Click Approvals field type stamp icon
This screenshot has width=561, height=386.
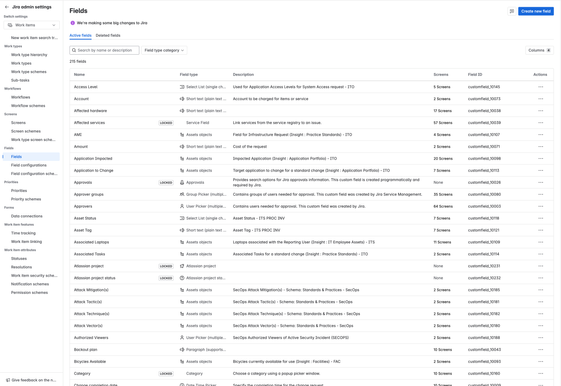click(x=182, y=182)
